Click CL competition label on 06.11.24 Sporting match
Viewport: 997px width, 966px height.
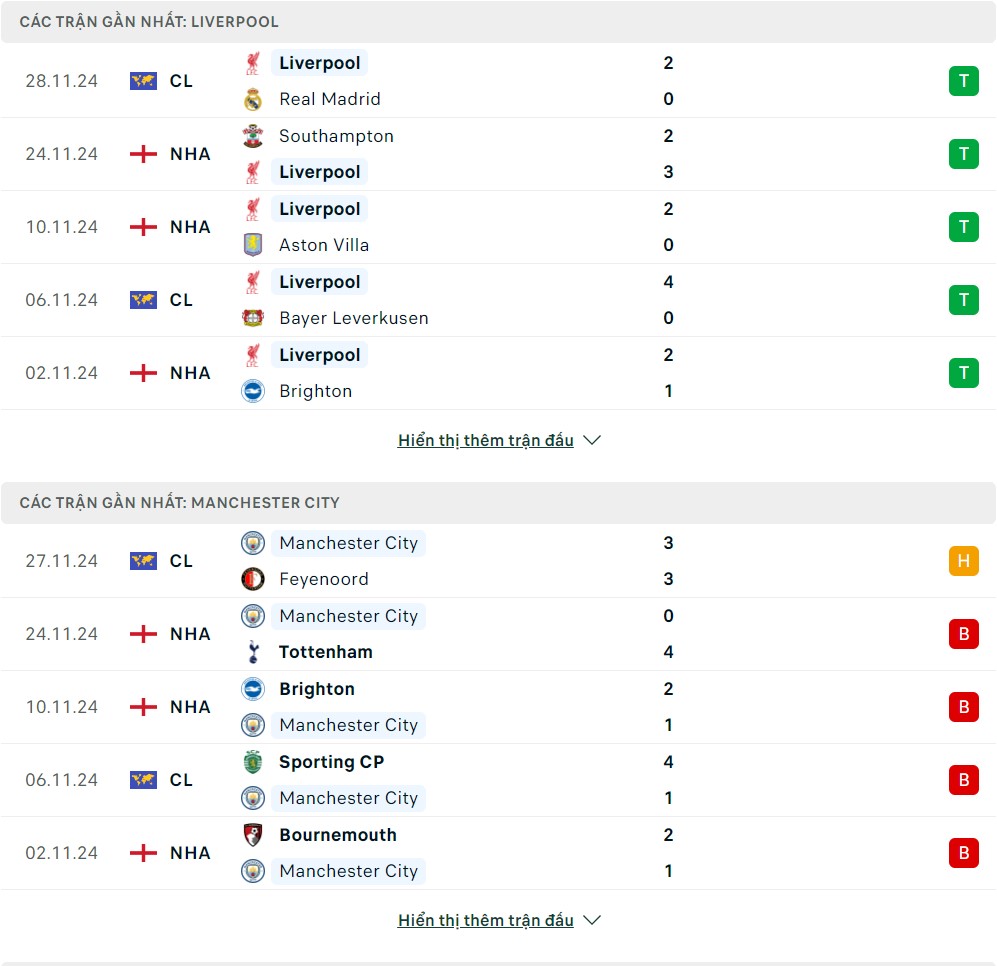[x=181, y=780]
